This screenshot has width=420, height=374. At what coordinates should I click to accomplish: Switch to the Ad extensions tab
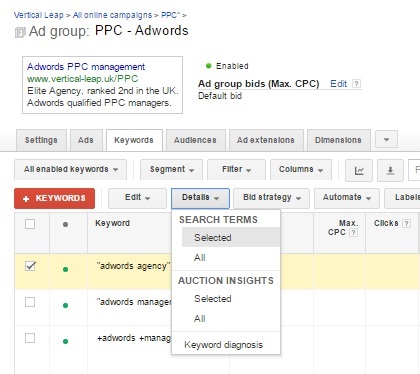click(266, 140)
